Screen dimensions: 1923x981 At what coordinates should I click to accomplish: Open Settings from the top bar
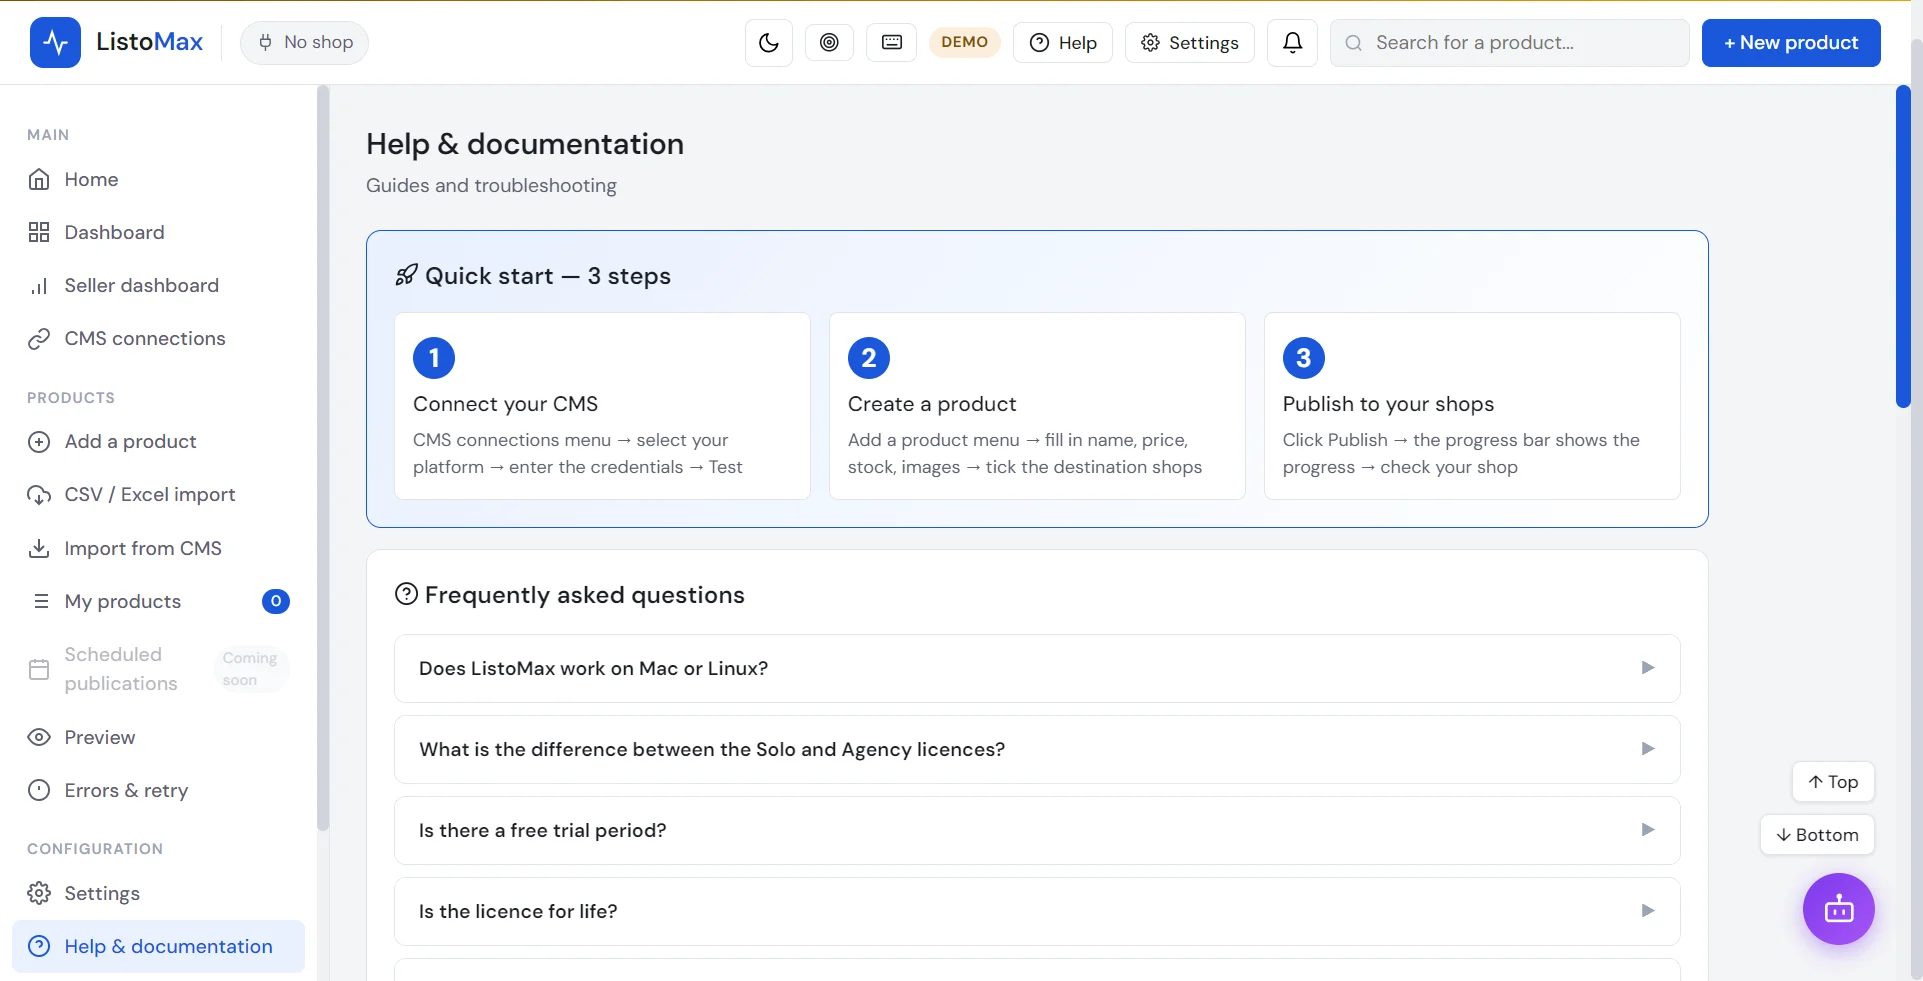[x=1190, y=43]
